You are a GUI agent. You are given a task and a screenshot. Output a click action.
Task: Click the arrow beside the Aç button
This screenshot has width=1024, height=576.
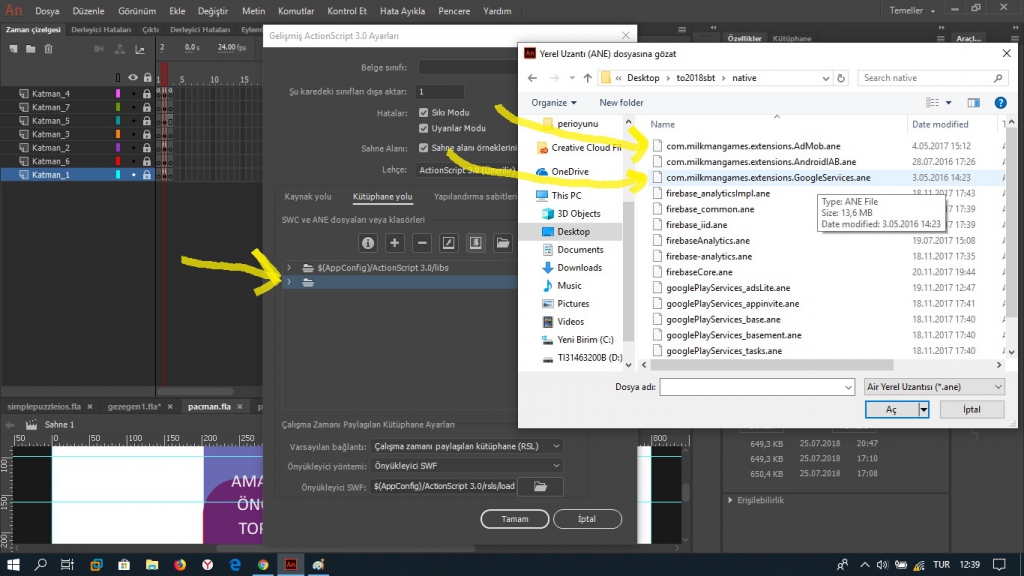click(x=923, y=409)
